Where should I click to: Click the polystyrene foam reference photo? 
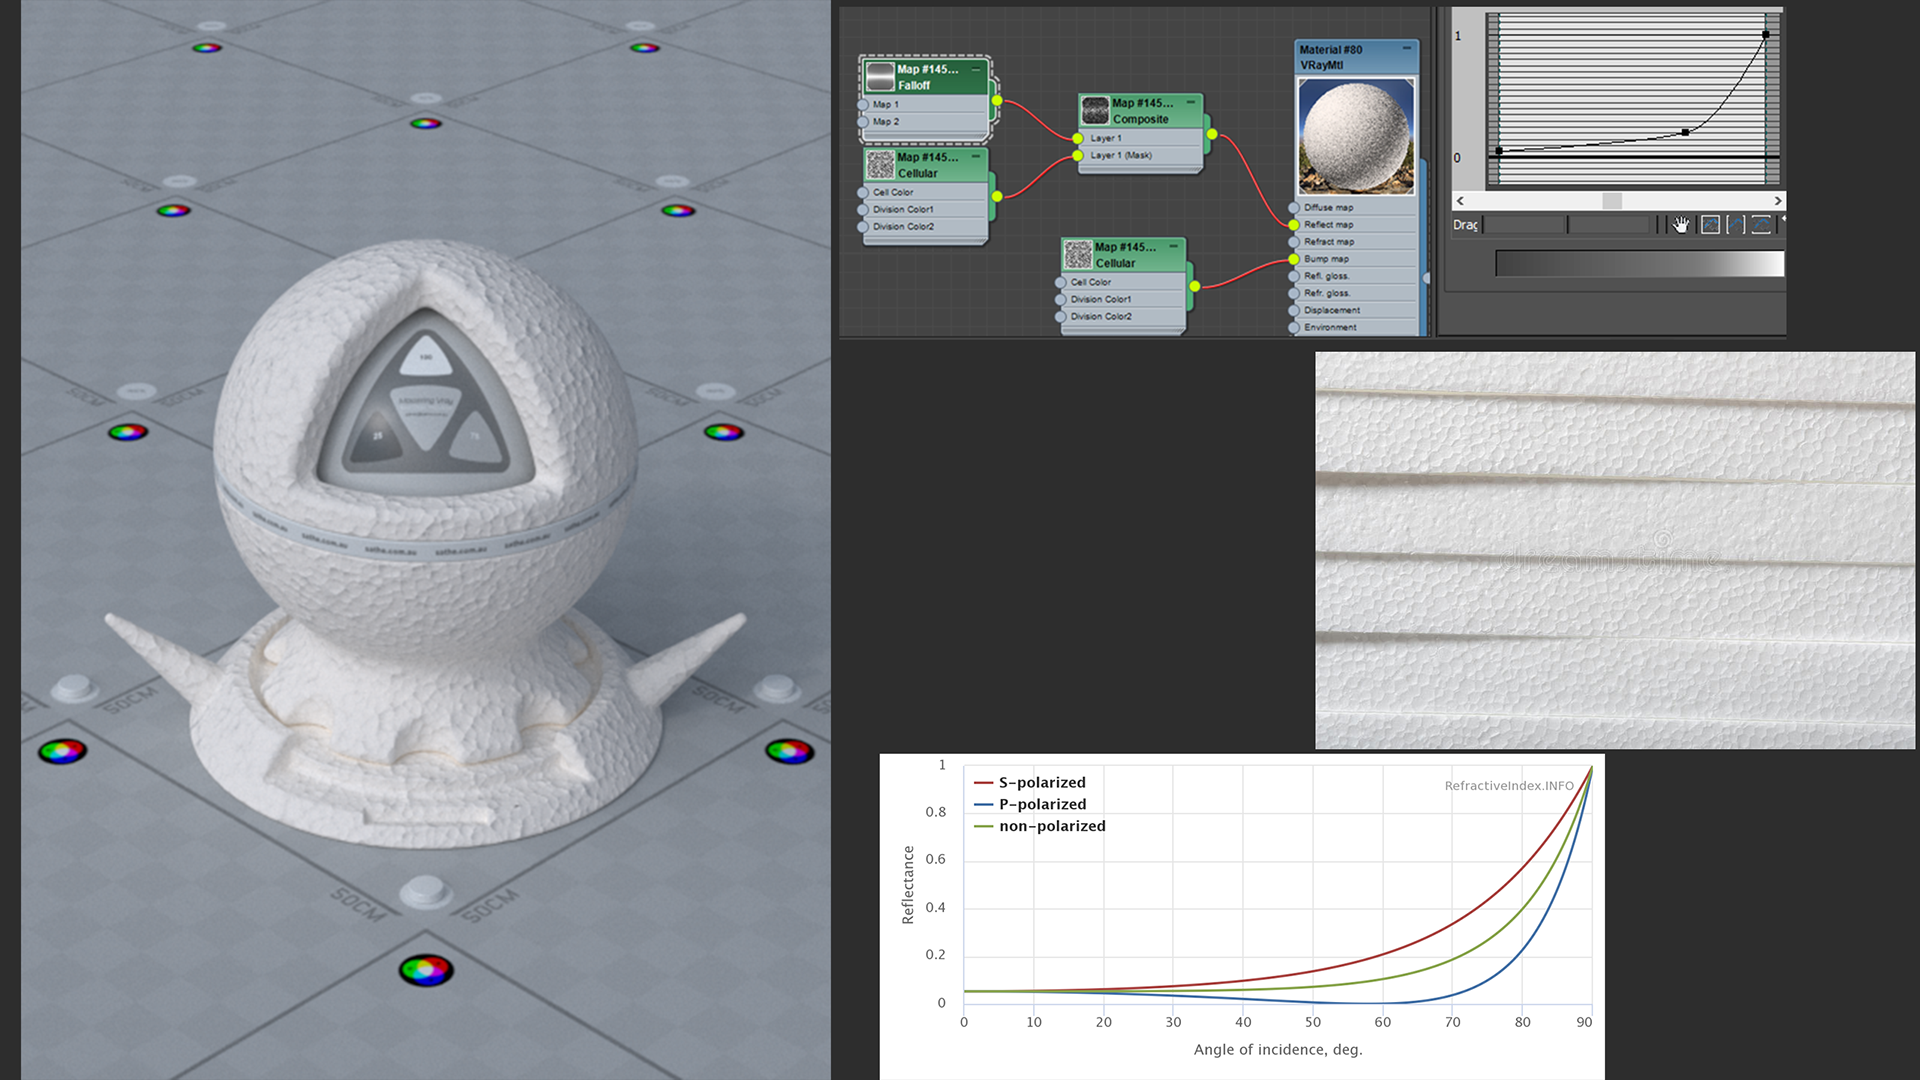point(1615,550)
